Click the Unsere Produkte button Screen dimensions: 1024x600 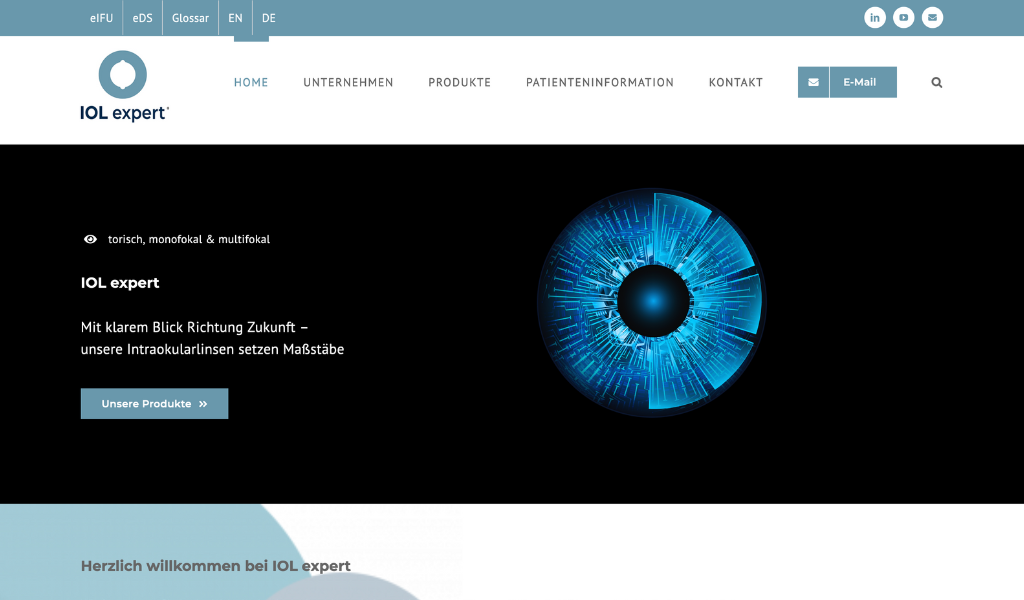point(154,403)
